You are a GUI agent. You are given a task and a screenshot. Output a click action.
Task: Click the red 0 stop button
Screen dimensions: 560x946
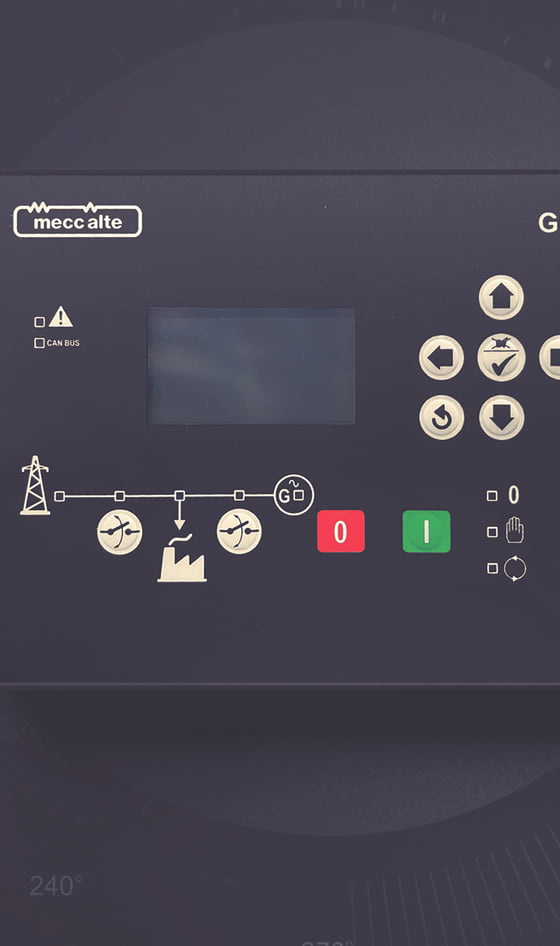(341, 532)
